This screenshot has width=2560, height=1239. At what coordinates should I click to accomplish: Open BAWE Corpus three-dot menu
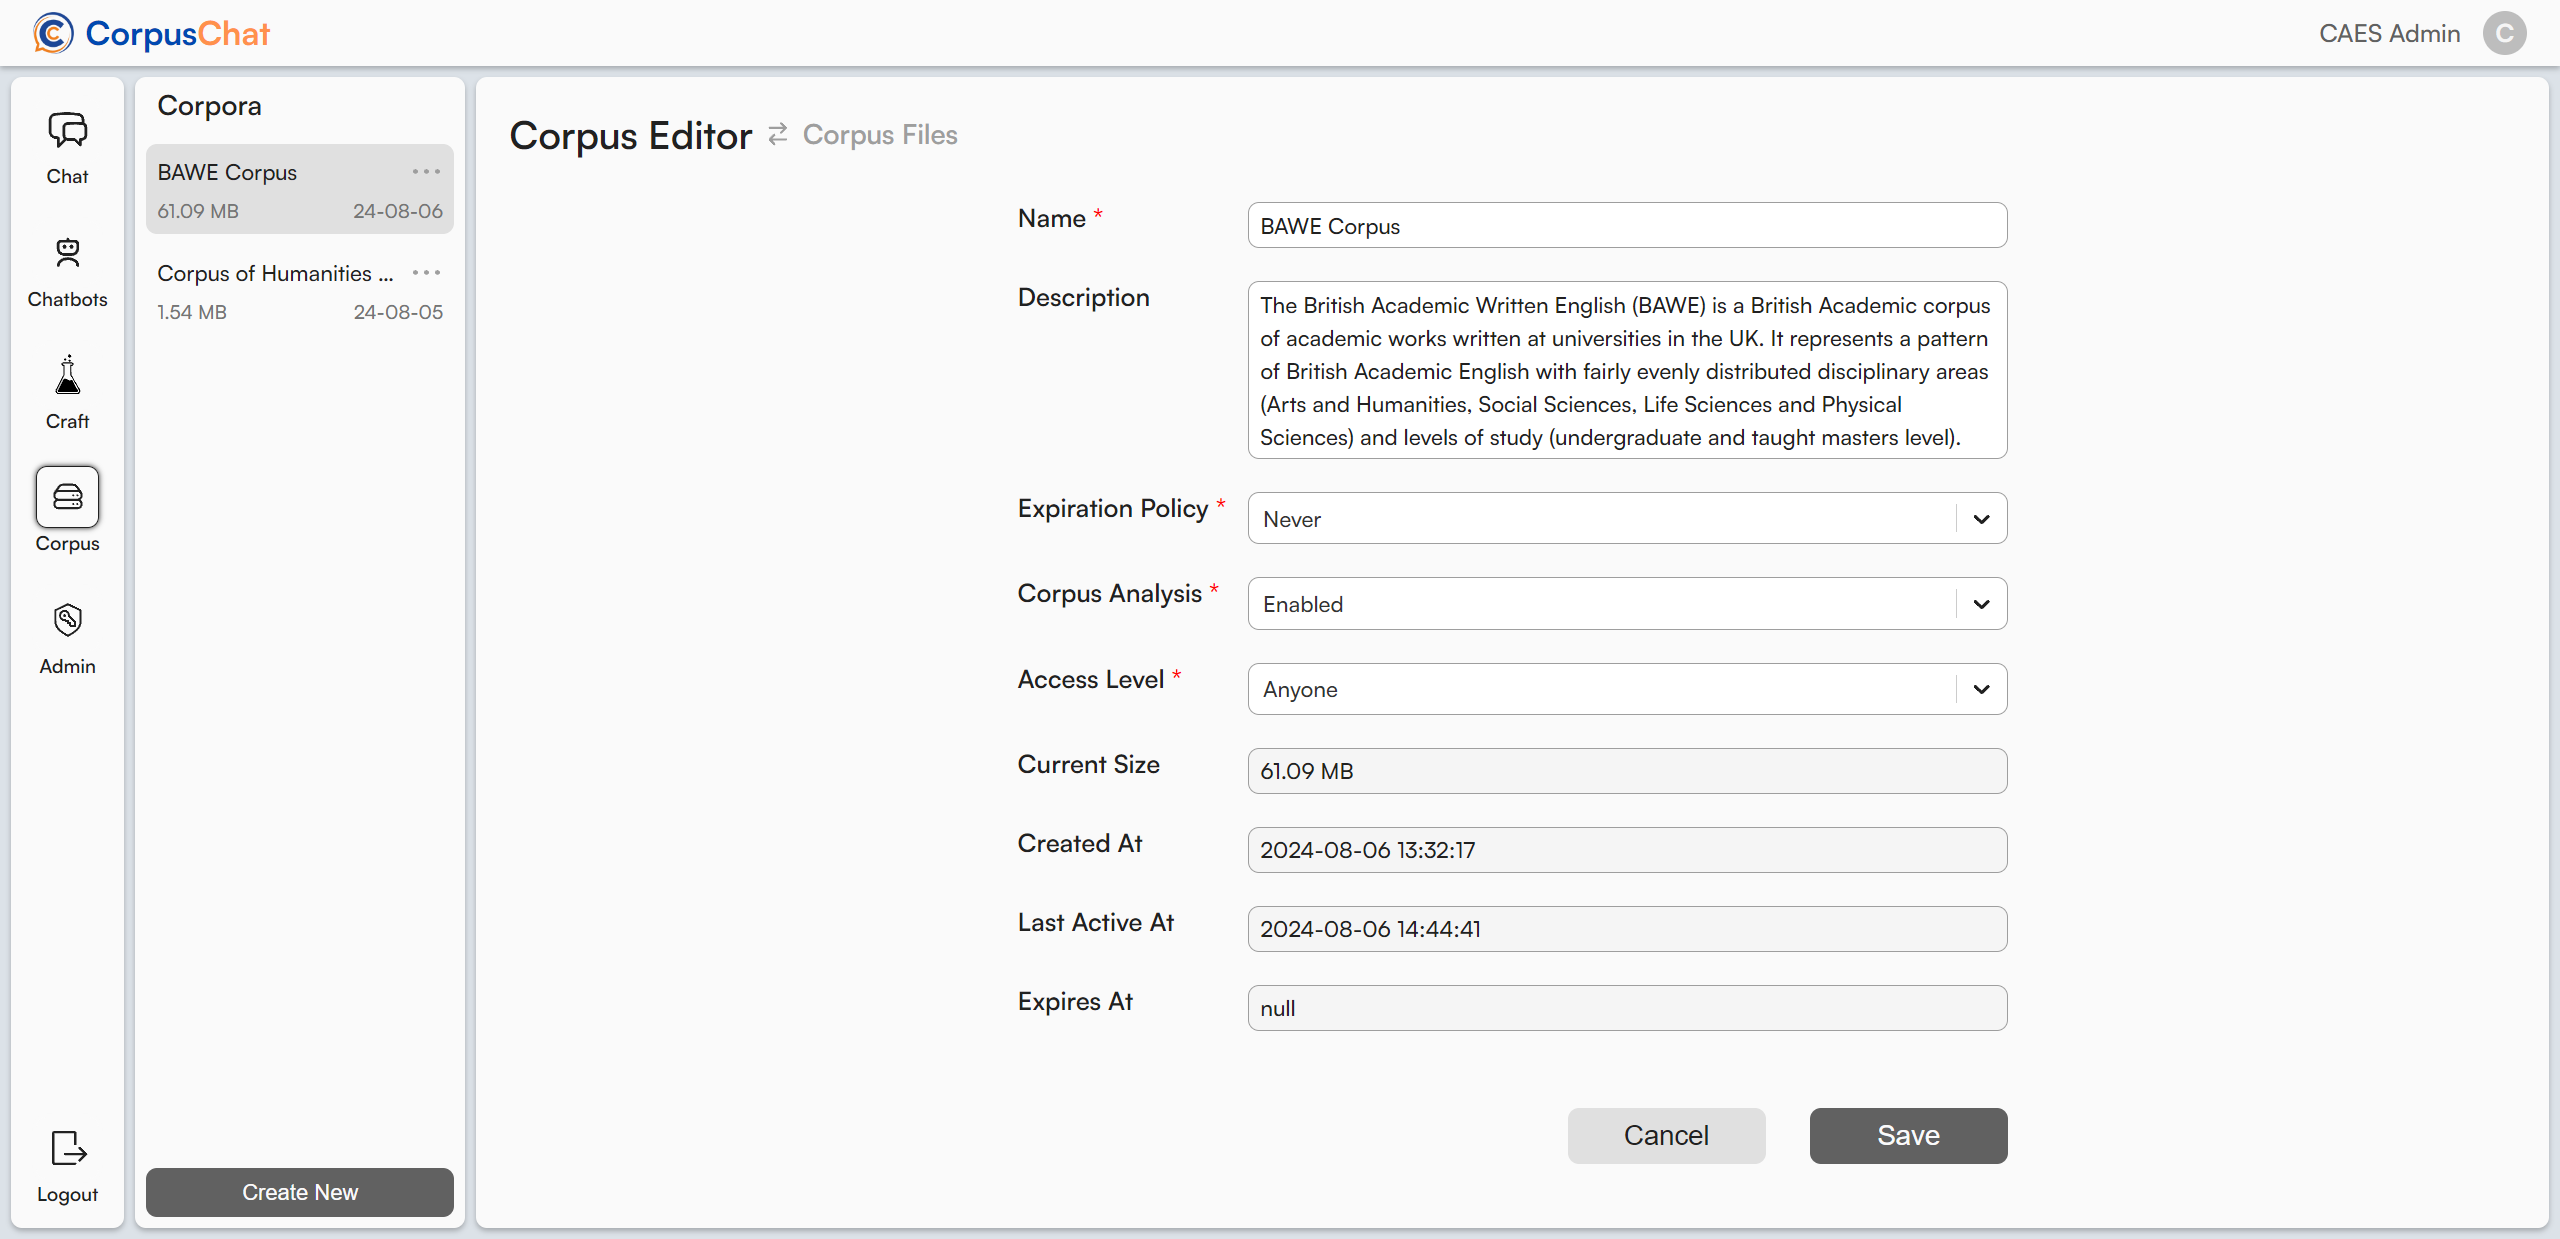pos(426,172)
